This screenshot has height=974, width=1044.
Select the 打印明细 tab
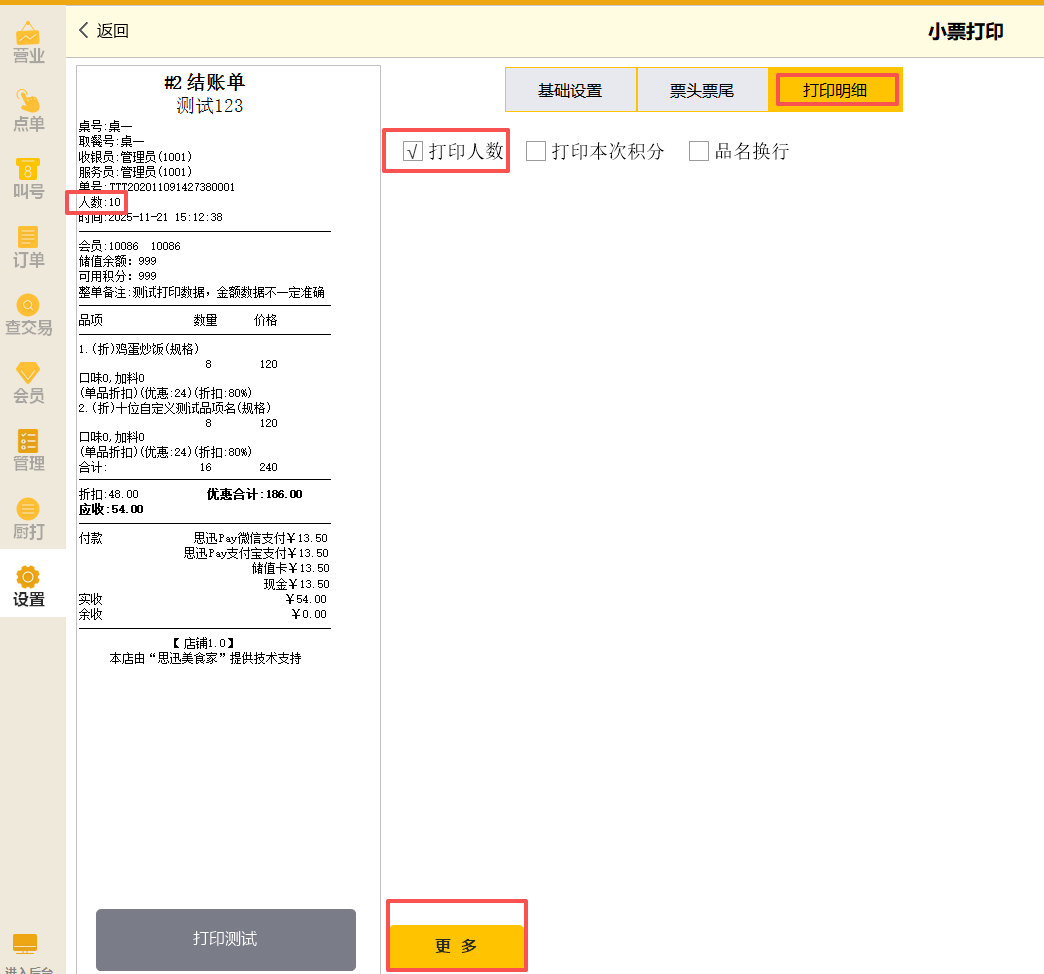[x=835, y=90]
